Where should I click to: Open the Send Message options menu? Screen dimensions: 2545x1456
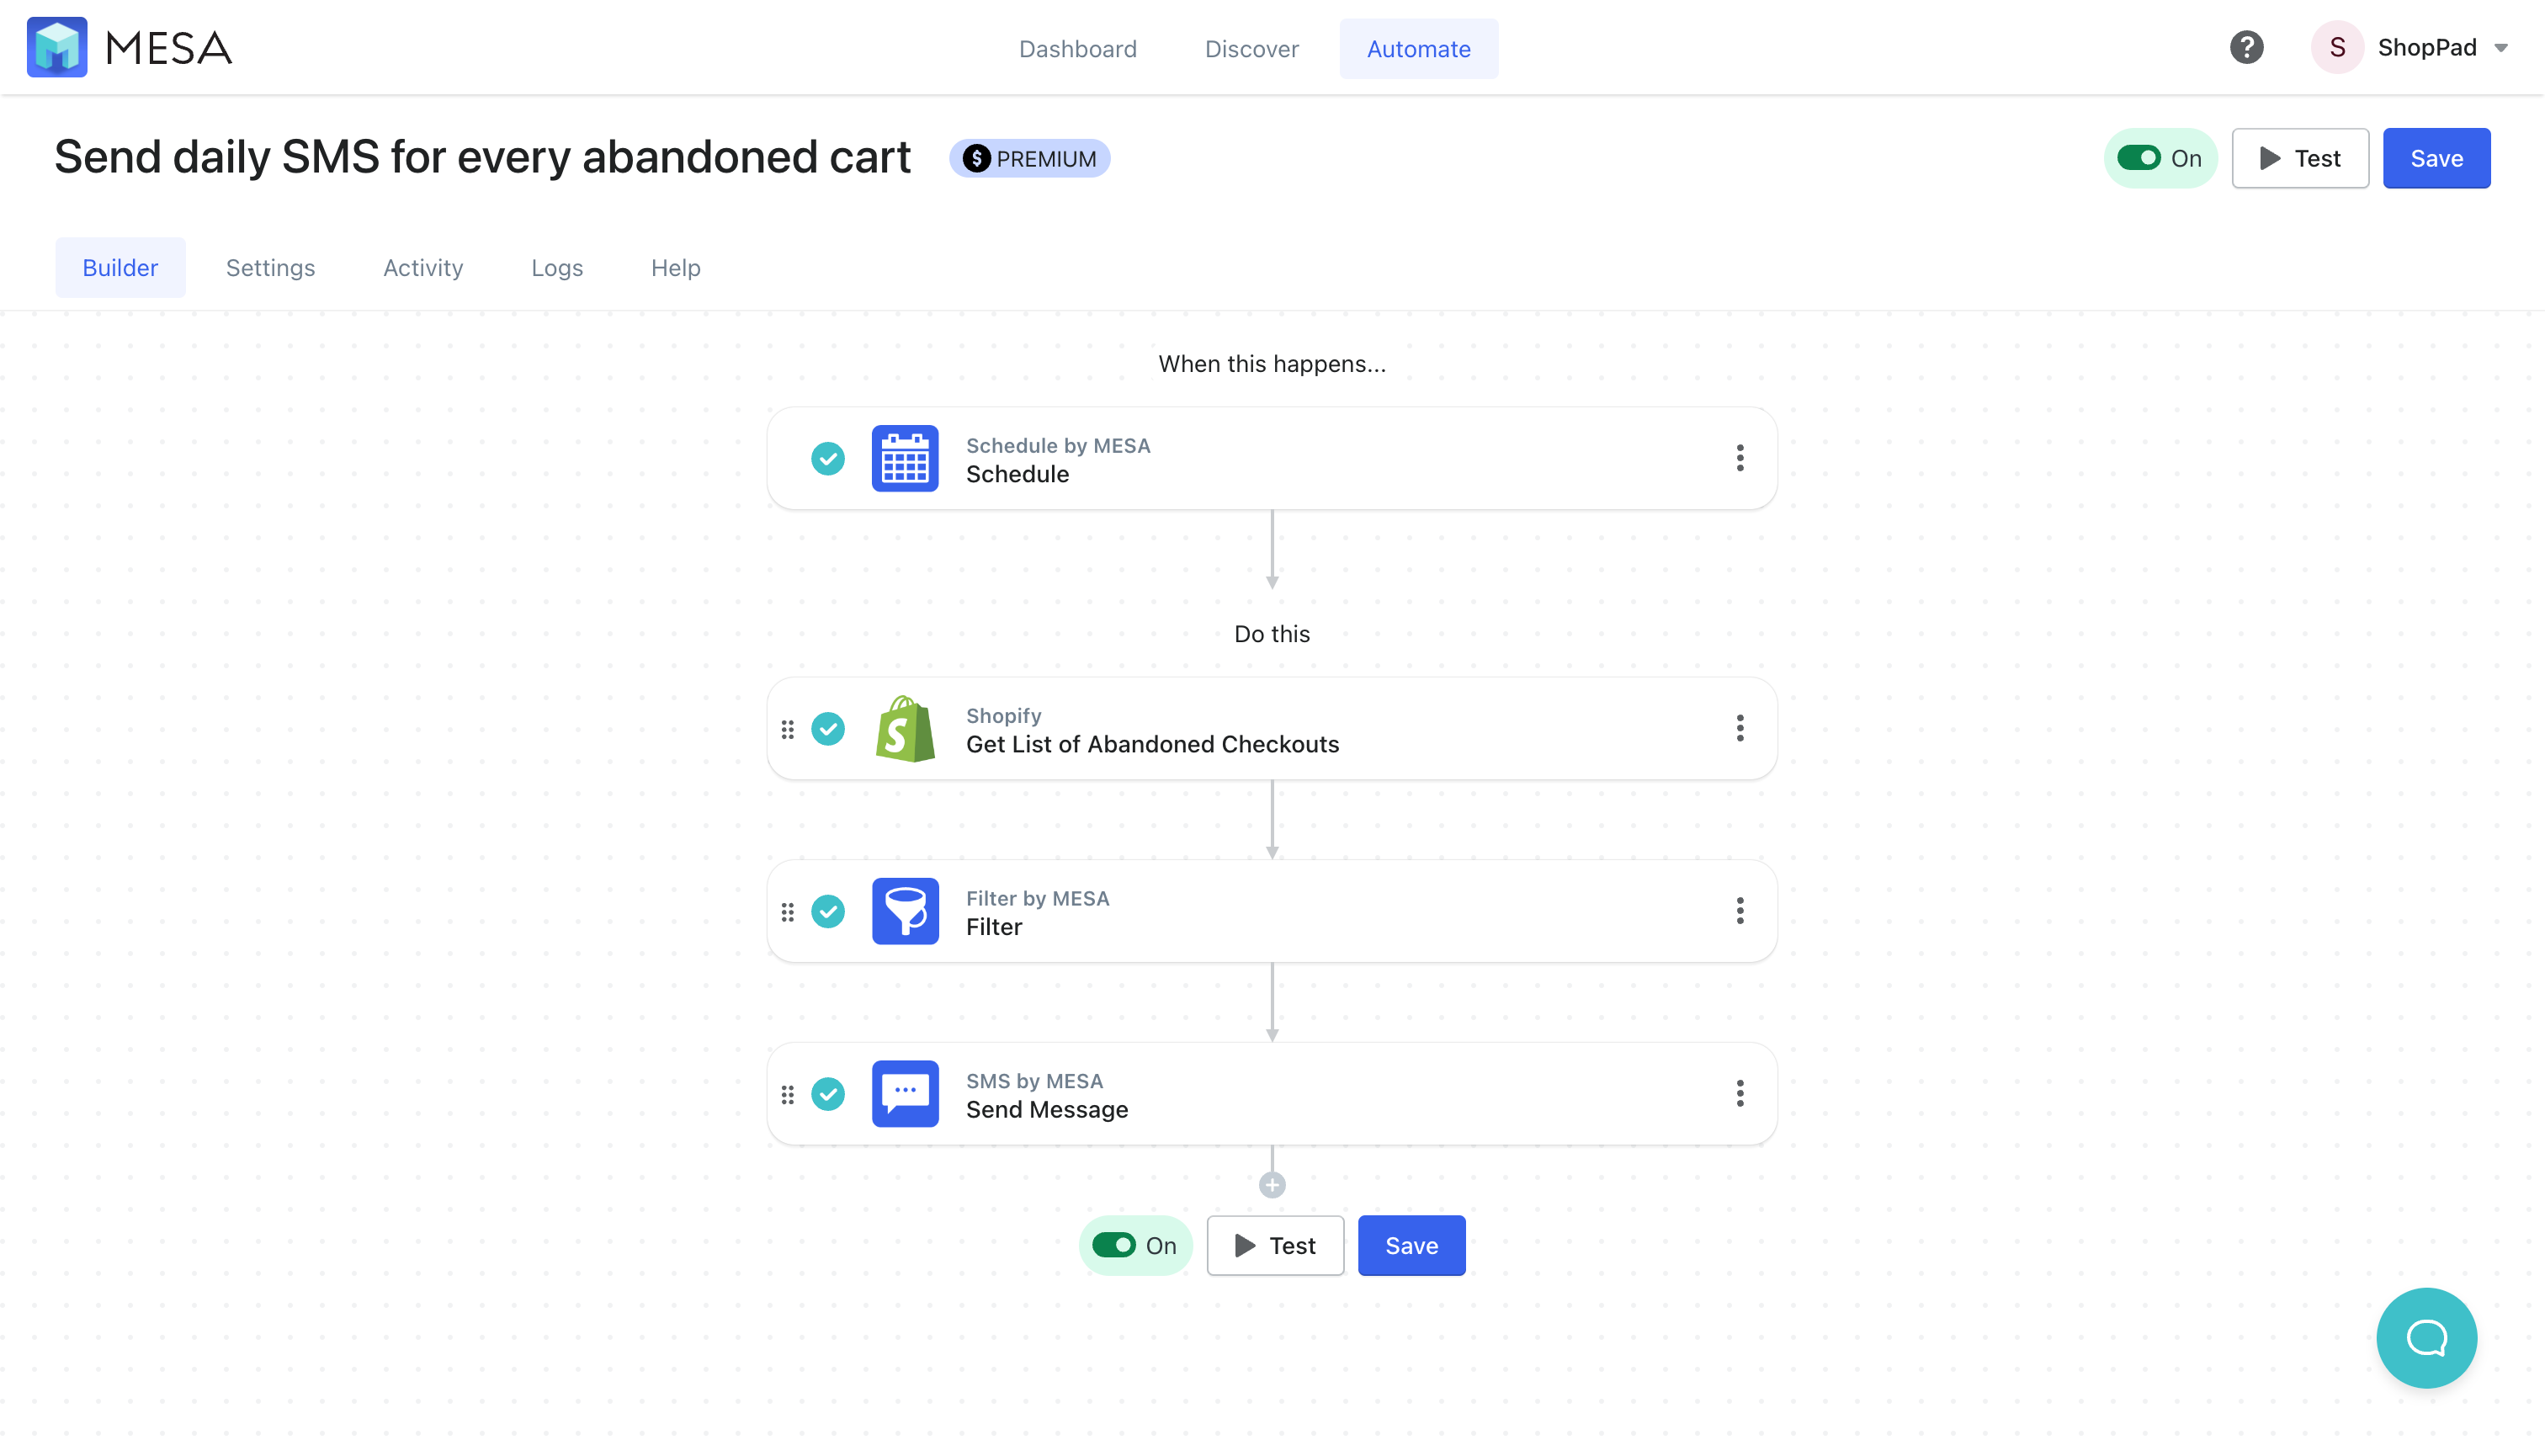point(1740,1094)
